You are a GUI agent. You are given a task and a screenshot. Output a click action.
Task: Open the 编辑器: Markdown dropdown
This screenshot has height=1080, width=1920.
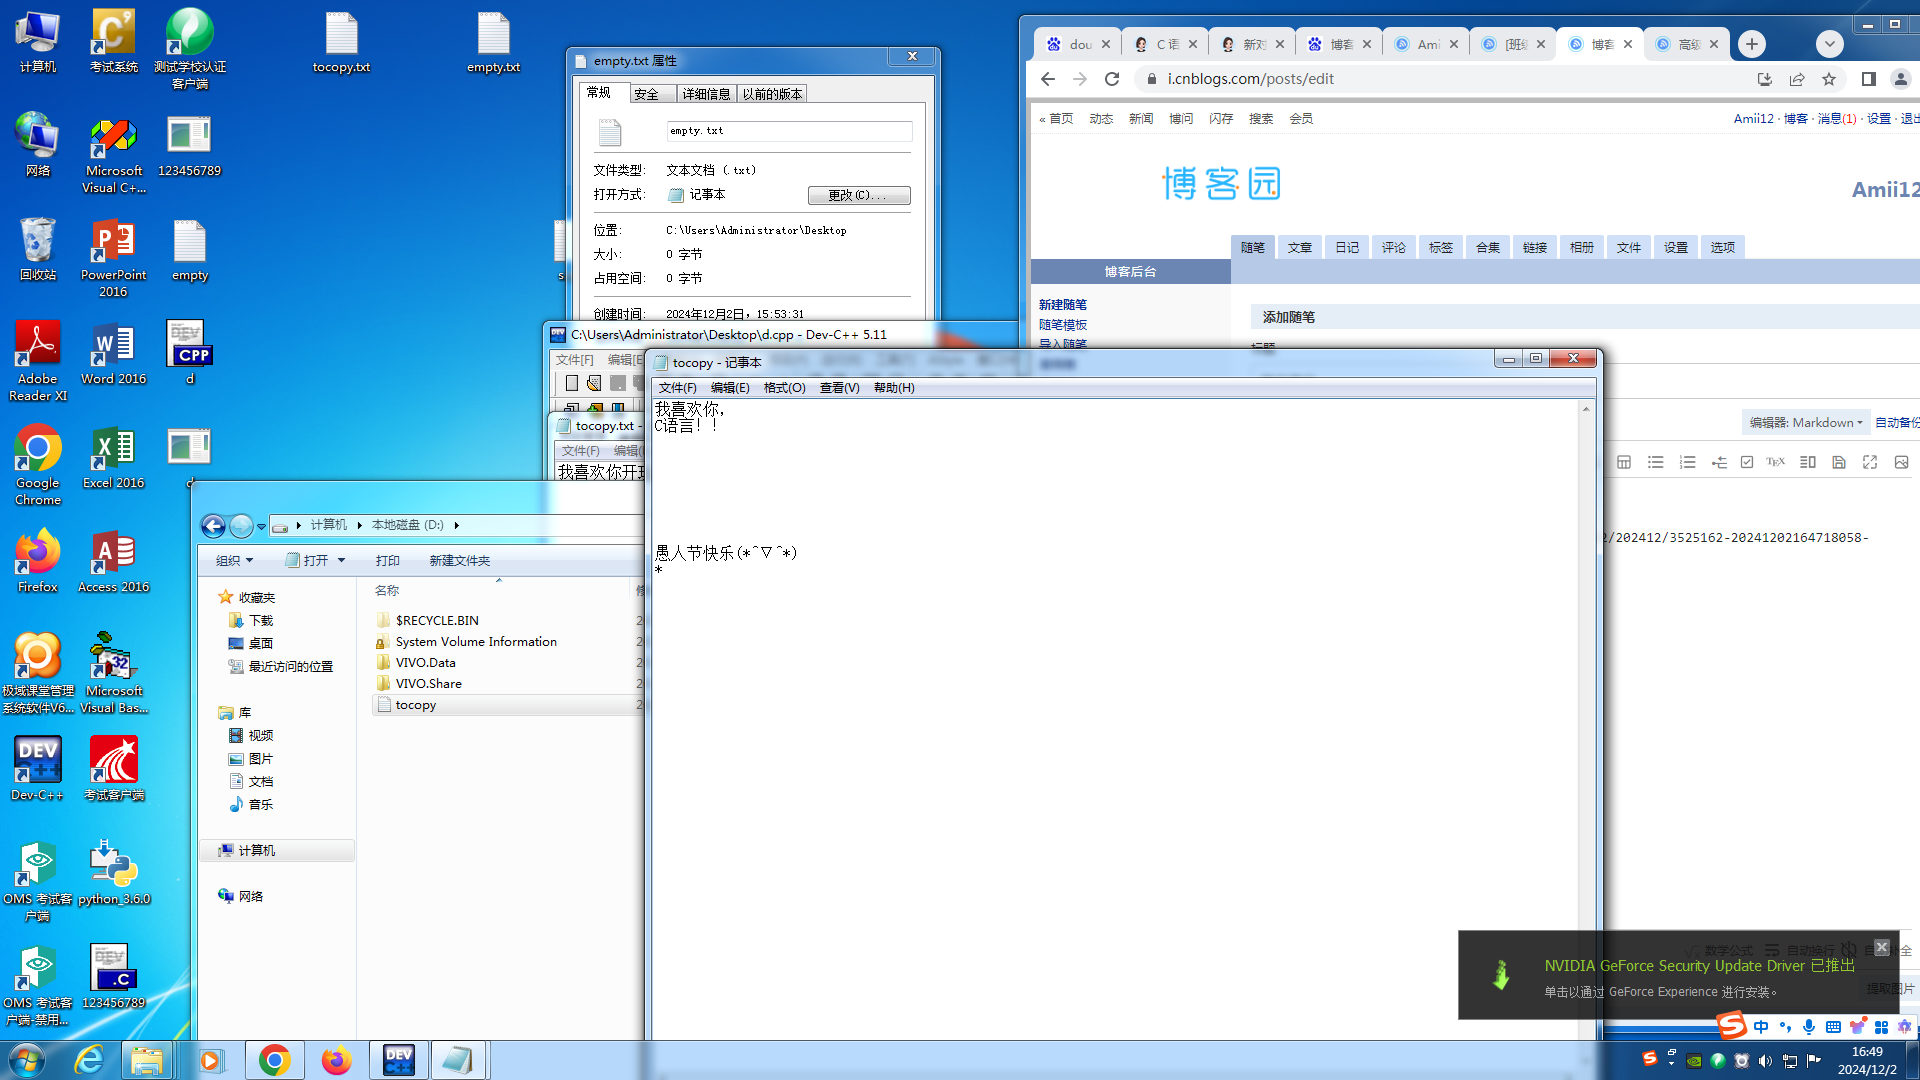[x=1806, y=423]
